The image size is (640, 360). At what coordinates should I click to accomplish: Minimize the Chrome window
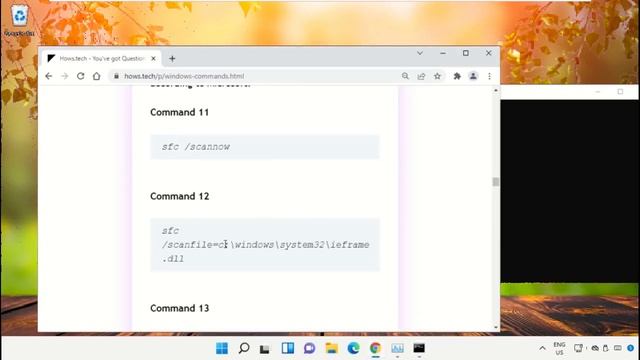coord(443,53)
